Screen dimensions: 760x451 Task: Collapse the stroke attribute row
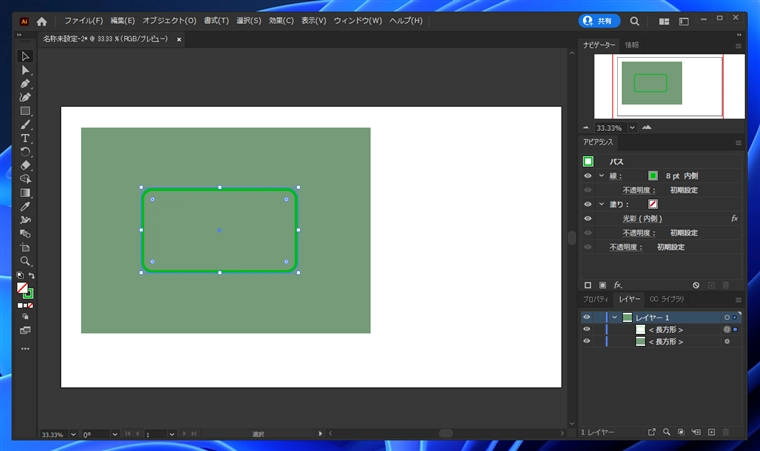[602, 176]
